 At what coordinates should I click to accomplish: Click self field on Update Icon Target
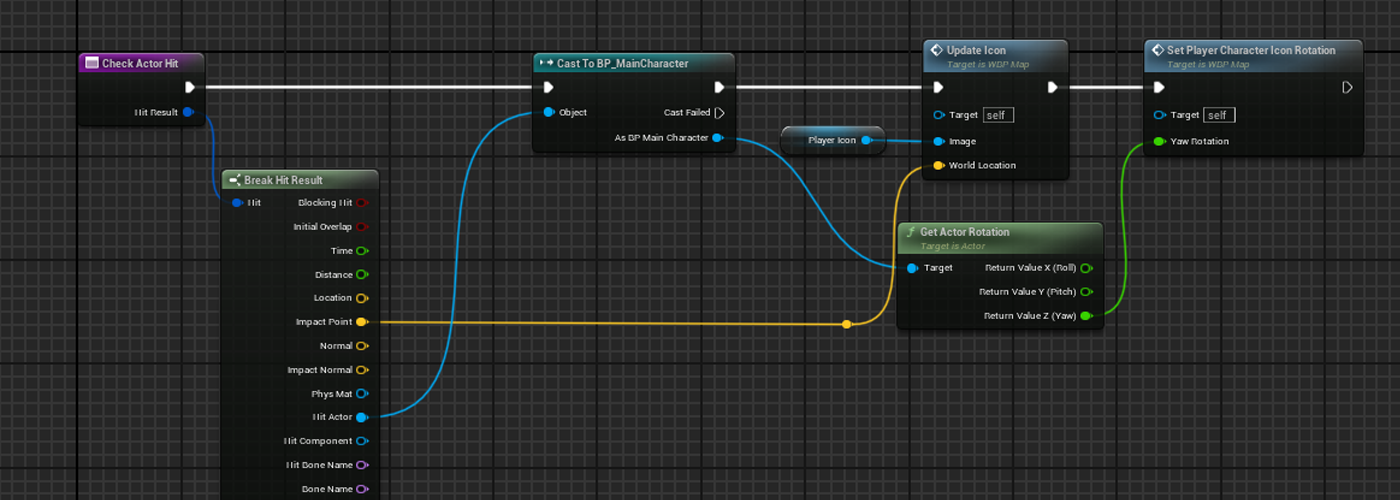(x=997, y=115)
